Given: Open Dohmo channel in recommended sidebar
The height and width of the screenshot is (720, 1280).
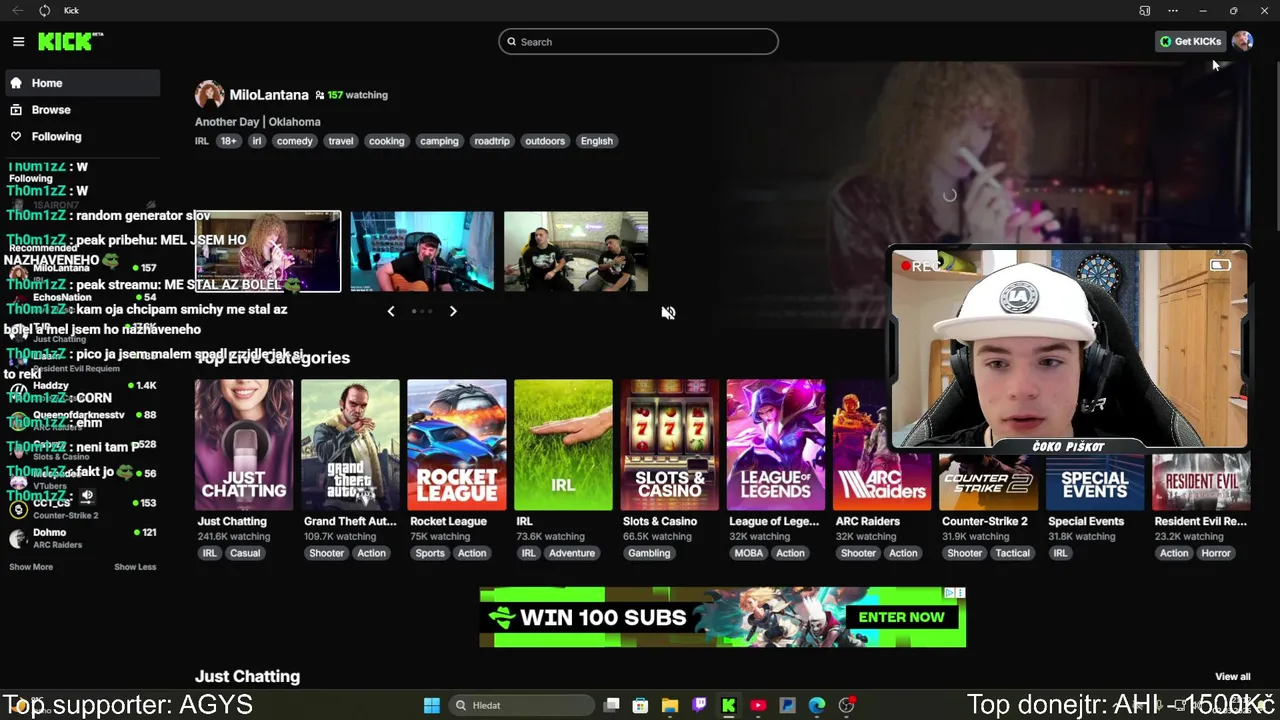Looking at the screenshot, I should pyautogui.click(x=82, y=538).
